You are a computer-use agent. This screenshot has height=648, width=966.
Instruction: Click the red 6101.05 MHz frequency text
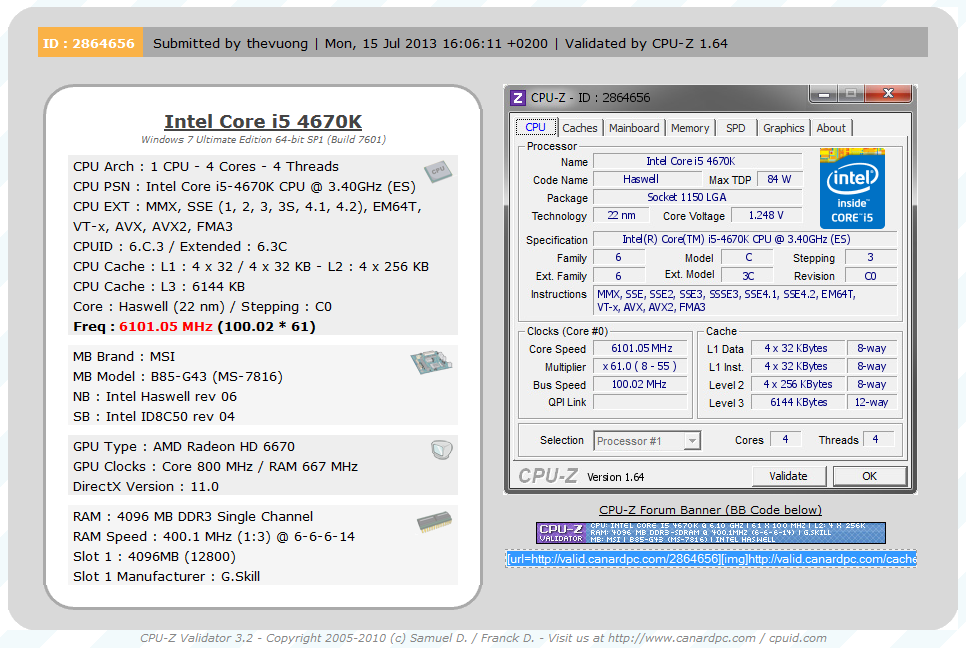pyautogui.click(x=166, y=326)
